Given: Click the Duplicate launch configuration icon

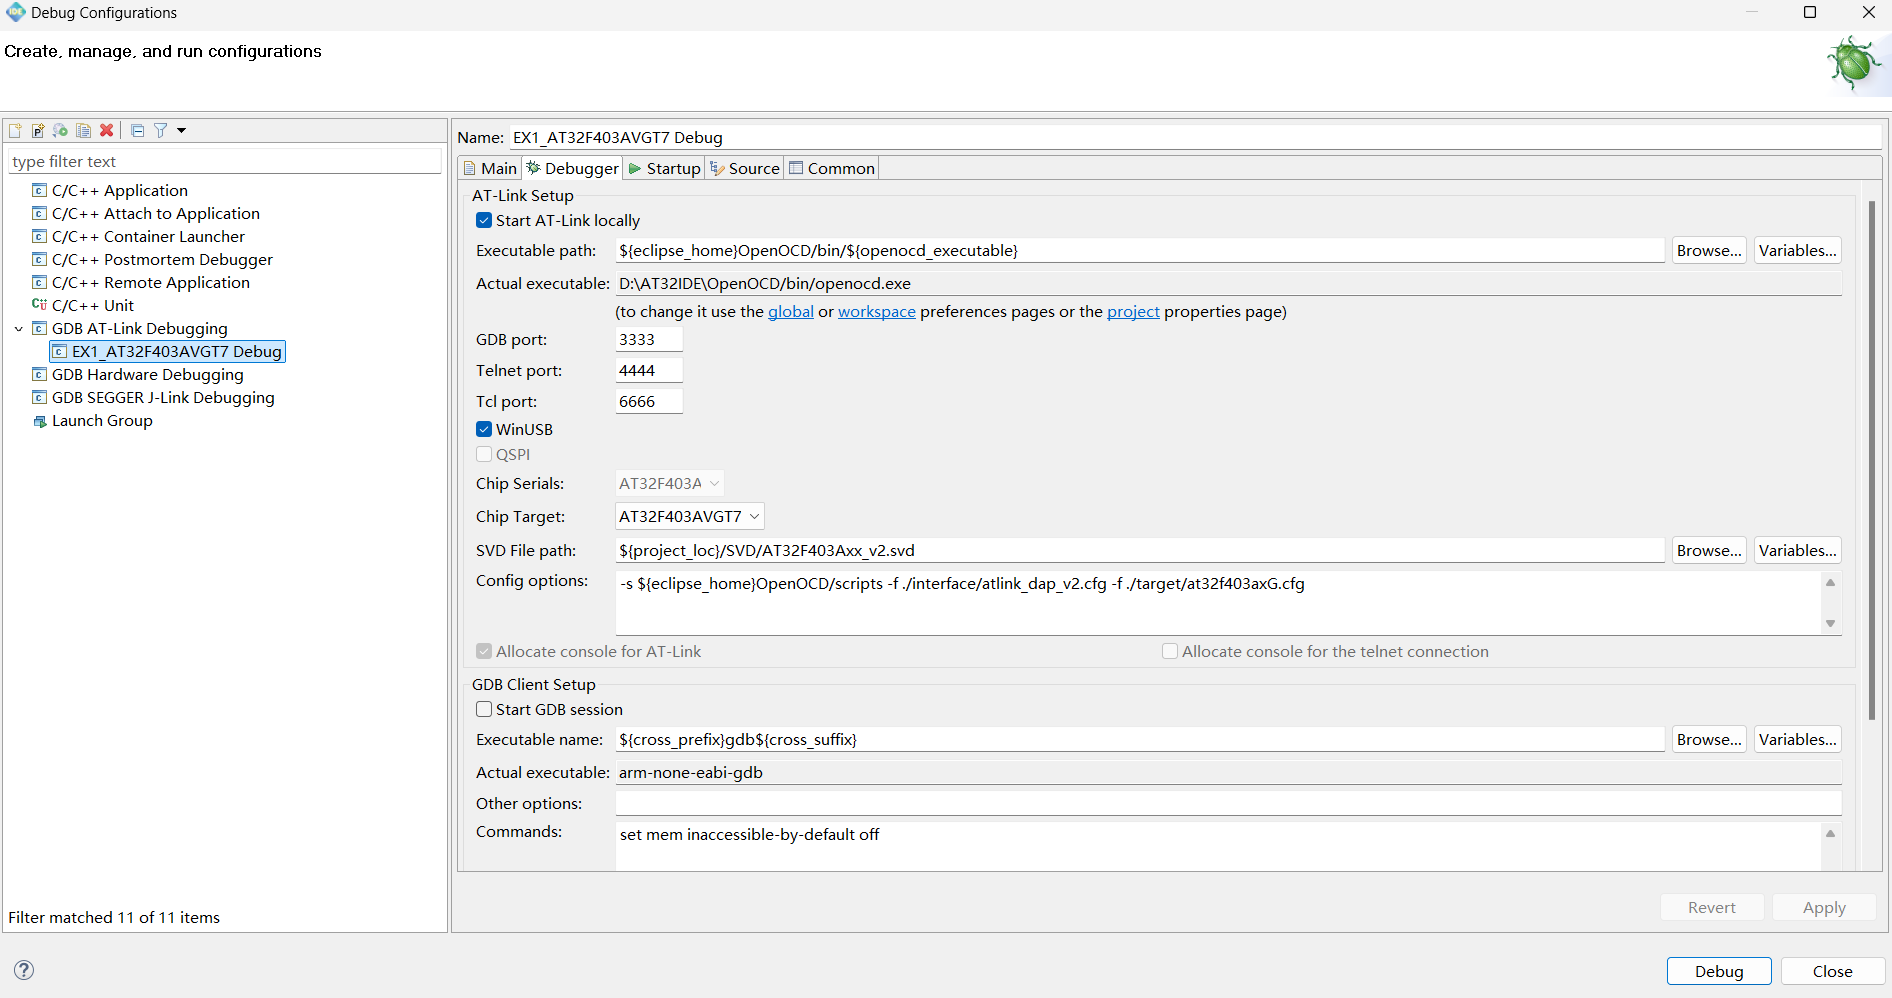Looking at the screenshot, I should click(84, 131).
